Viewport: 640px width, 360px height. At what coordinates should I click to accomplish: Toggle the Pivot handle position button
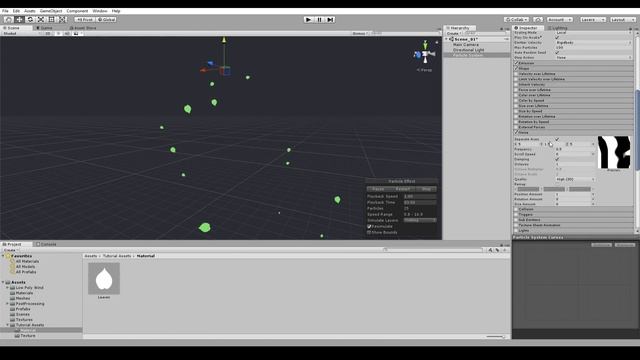pyautogui.click(x=84, y=19)
